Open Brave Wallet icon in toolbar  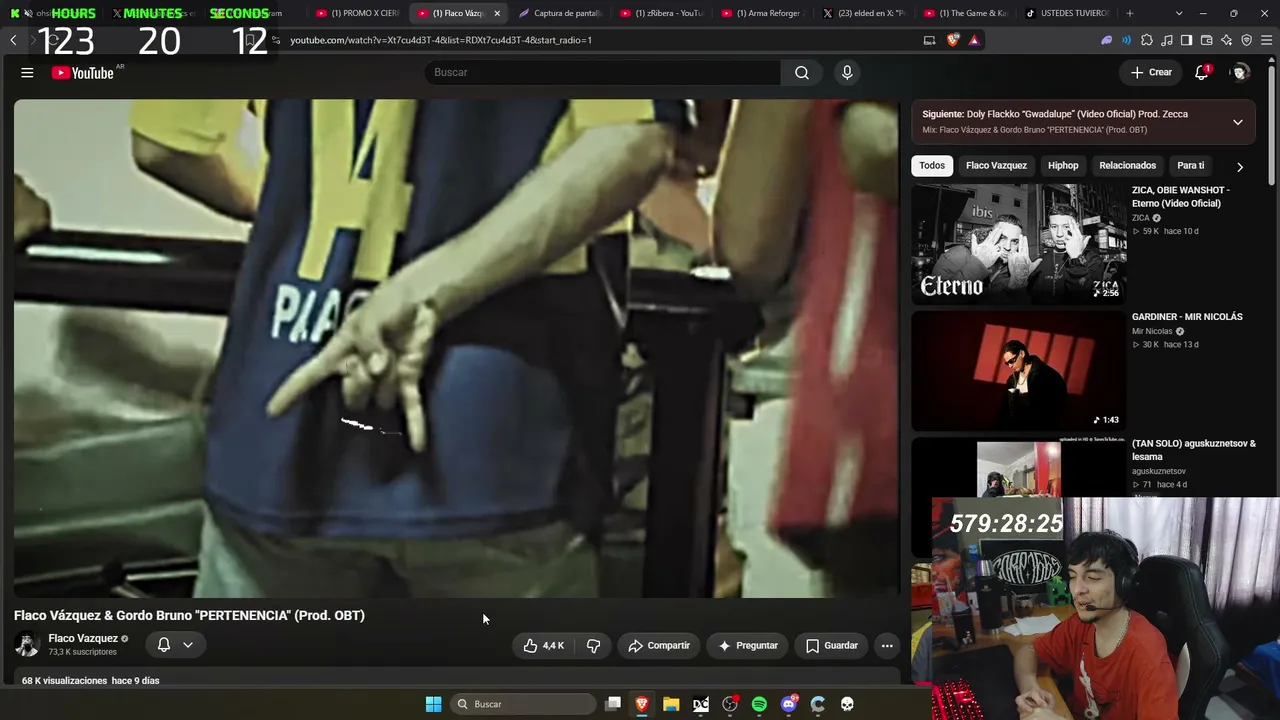click(x=1206, y=40)
